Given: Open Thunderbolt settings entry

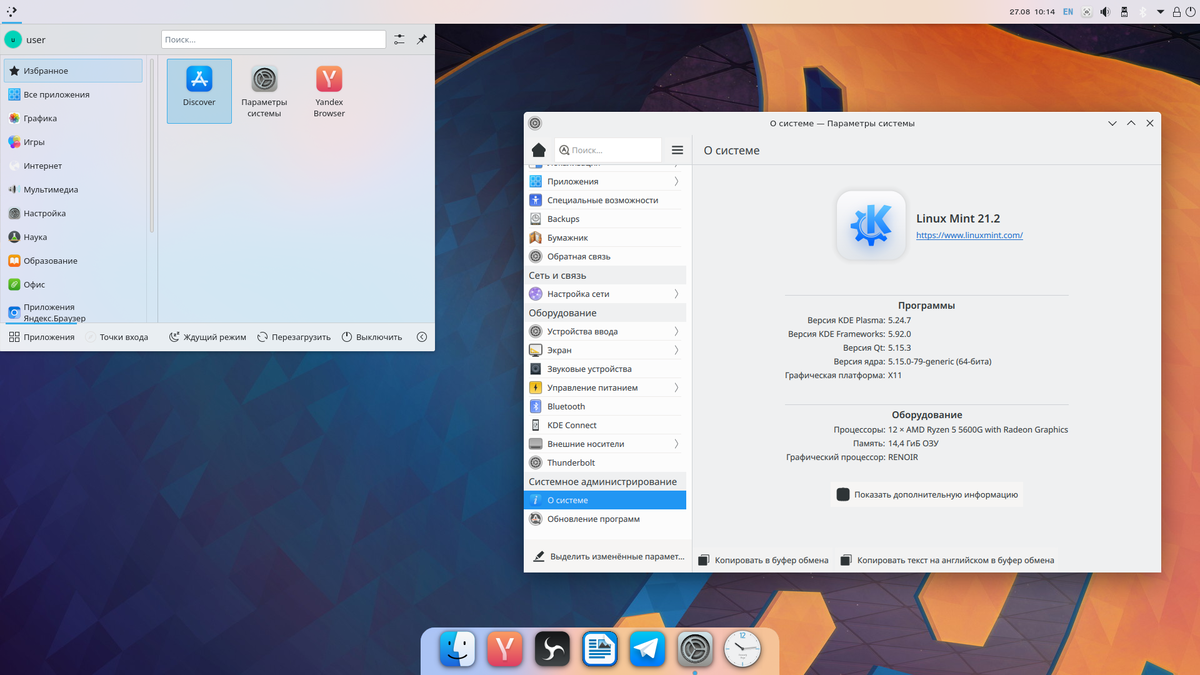Looking at the screenshot, I should [x=605, y=463].
